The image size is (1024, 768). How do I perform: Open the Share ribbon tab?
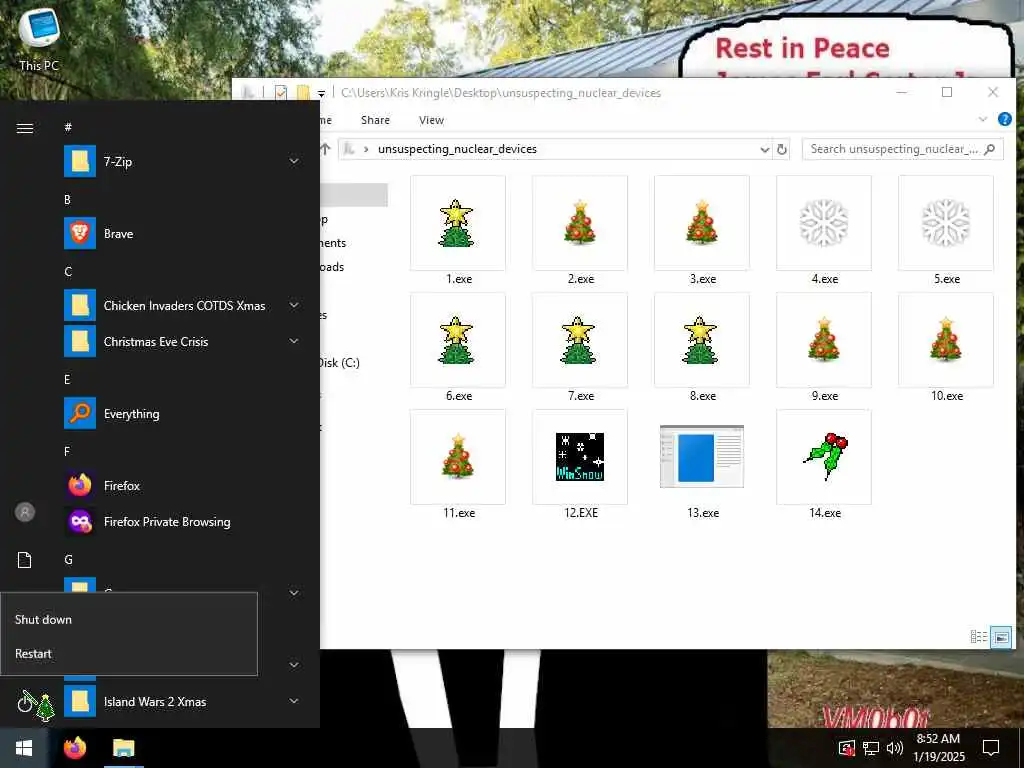click(x=375, y=120)
